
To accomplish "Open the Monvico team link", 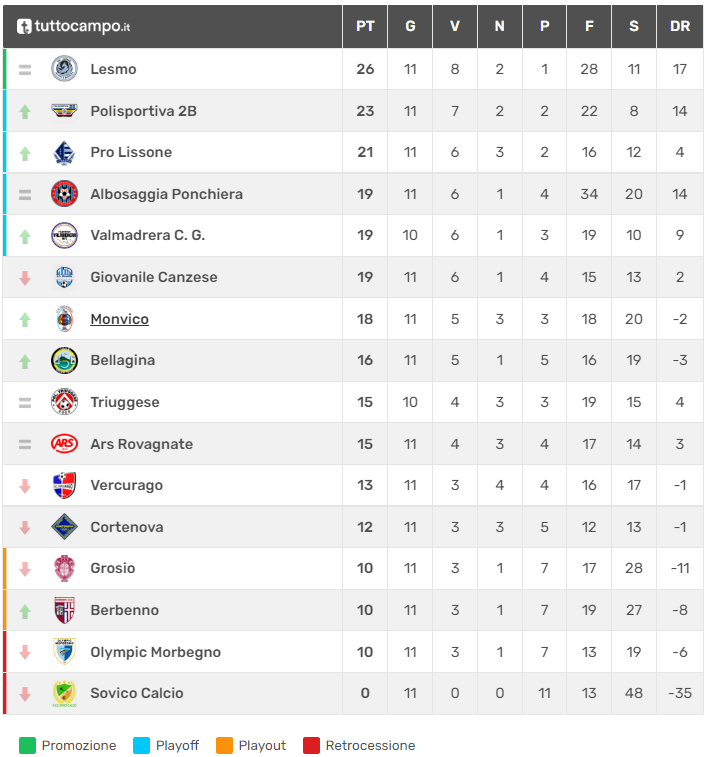I will coord(119,319).
